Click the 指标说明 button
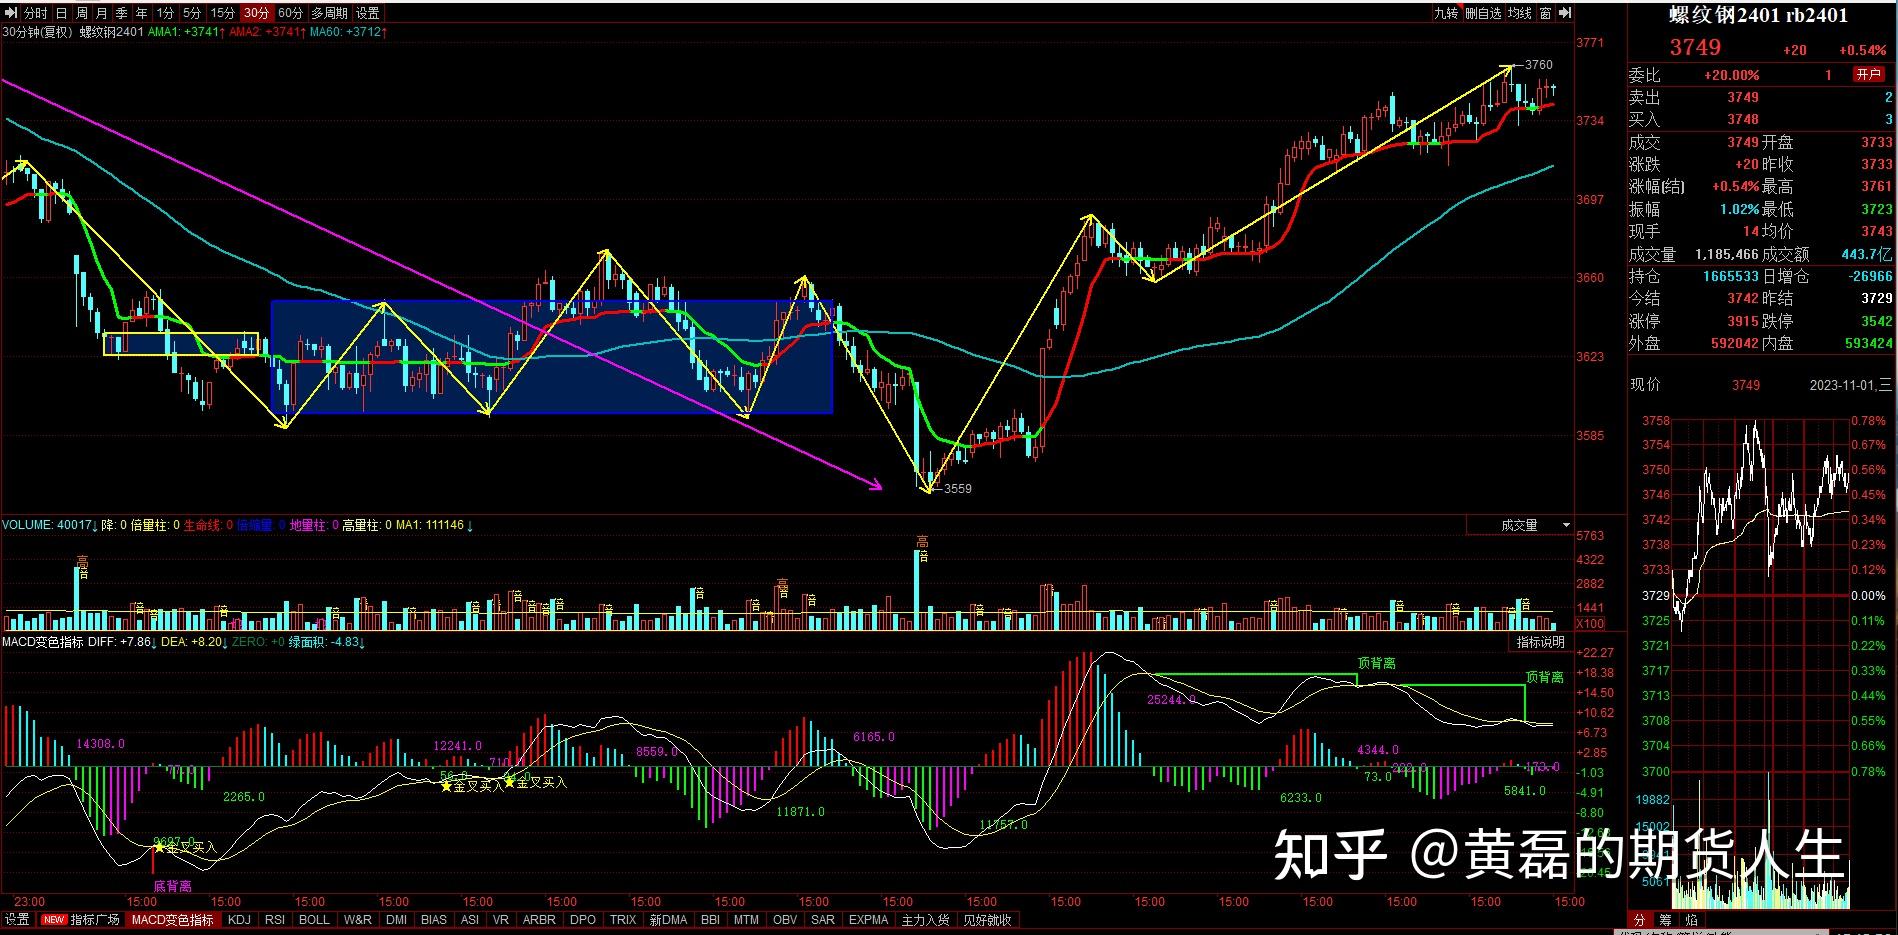1898x935 pixels. [x=1540, y=642]
